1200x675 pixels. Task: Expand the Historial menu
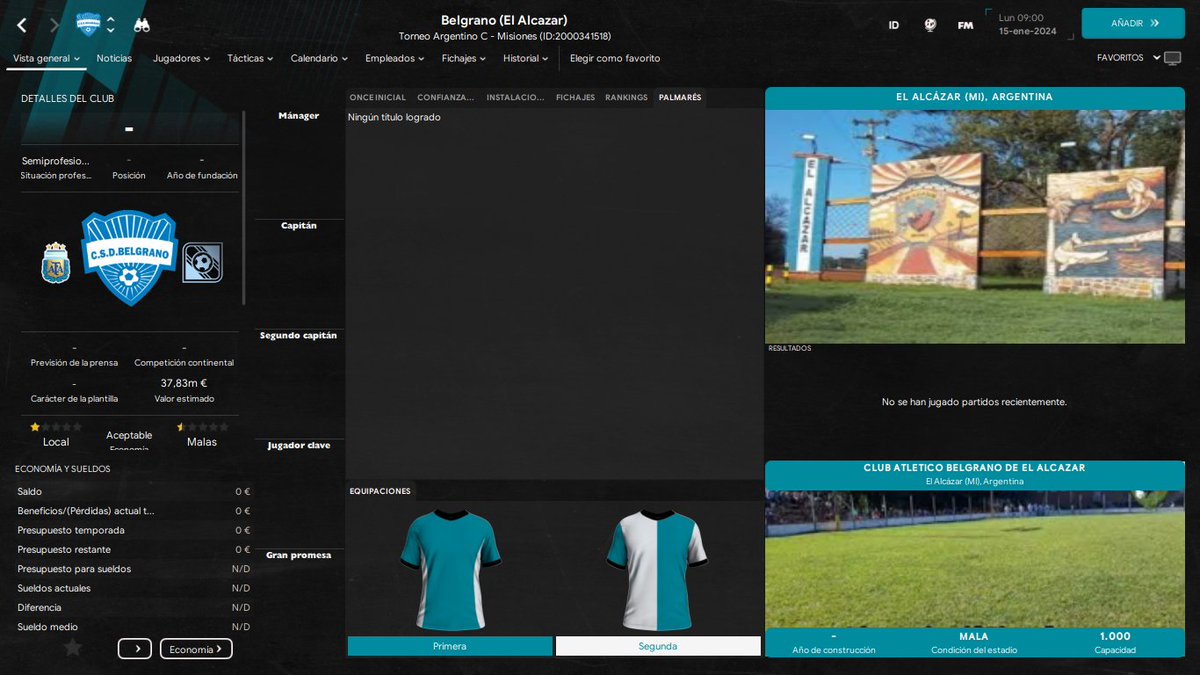click(x=526, y=59)
